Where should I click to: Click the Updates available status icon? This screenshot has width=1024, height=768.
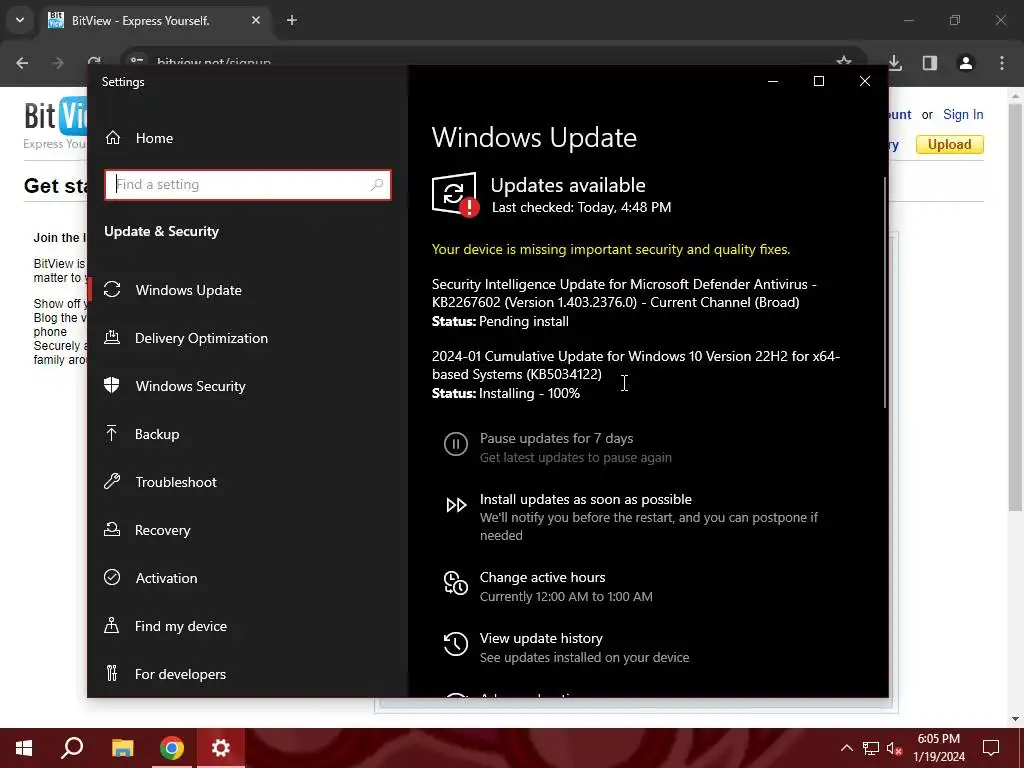[x=455, y=194]
